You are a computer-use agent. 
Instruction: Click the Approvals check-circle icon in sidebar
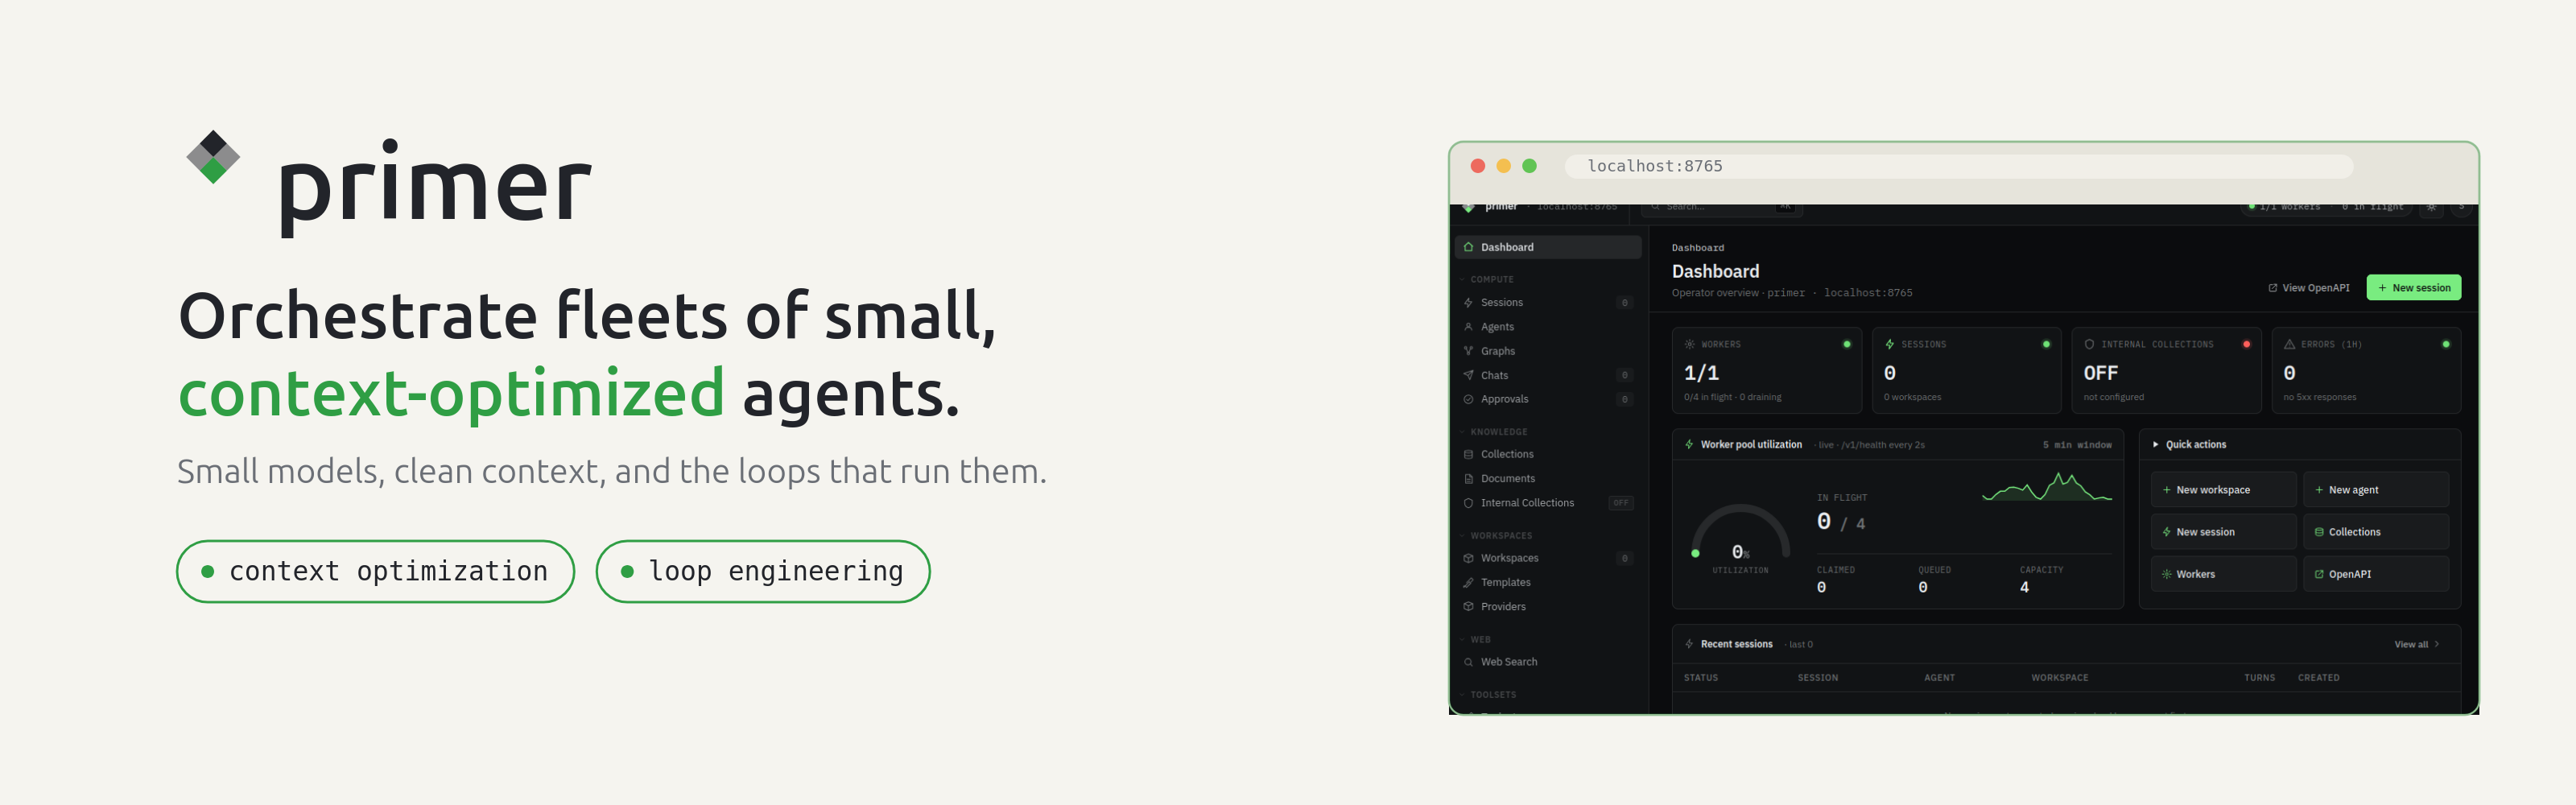[x=1468, y=399]
